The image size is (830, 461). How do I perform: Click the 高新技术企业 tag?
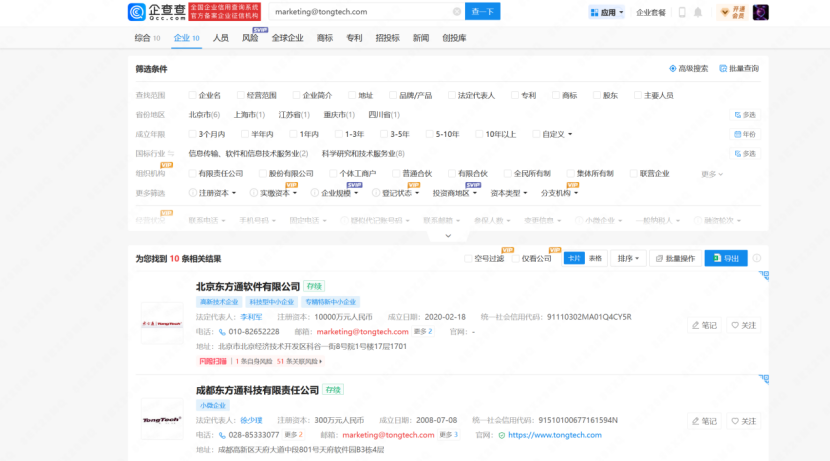219,302
